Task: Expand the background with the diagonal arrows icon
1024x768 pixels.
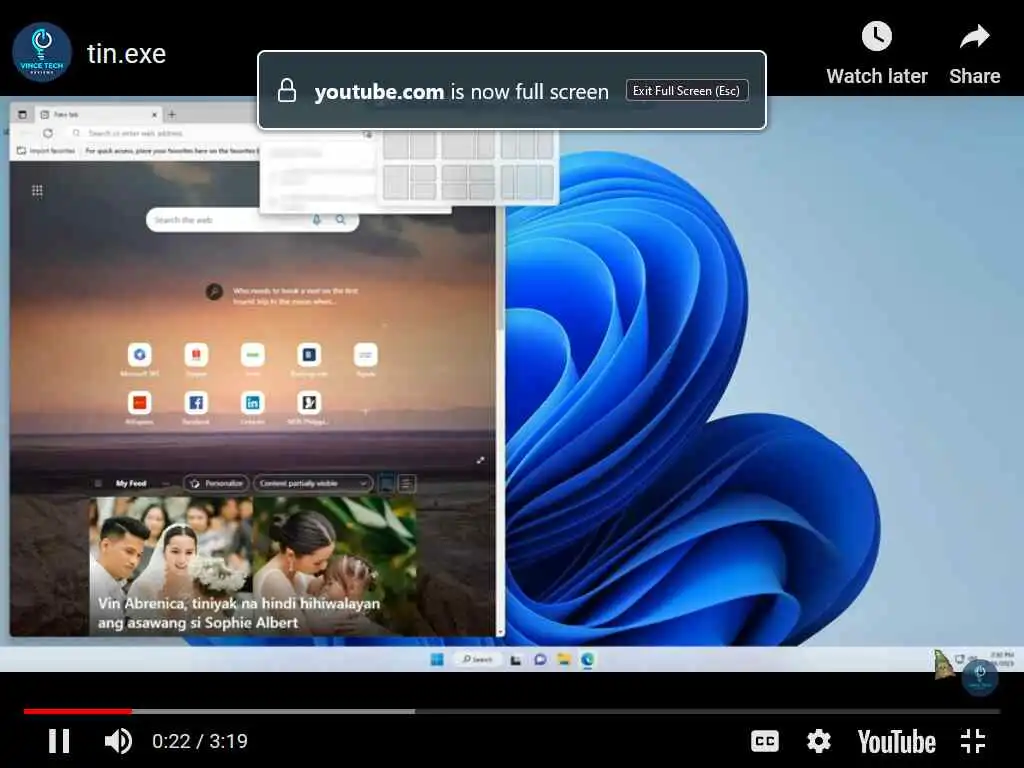Action: click(481, 460)
